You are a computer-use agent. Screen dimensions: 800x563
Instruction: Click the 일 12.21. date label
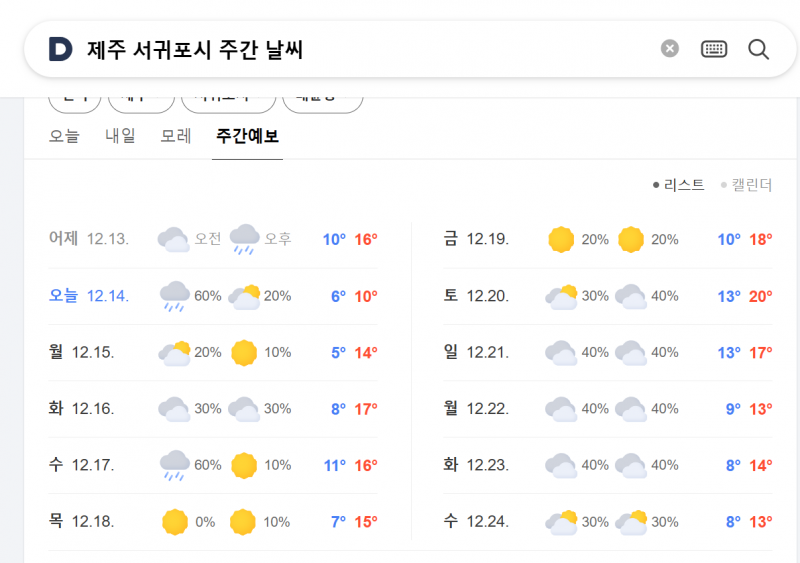(476, 352)
